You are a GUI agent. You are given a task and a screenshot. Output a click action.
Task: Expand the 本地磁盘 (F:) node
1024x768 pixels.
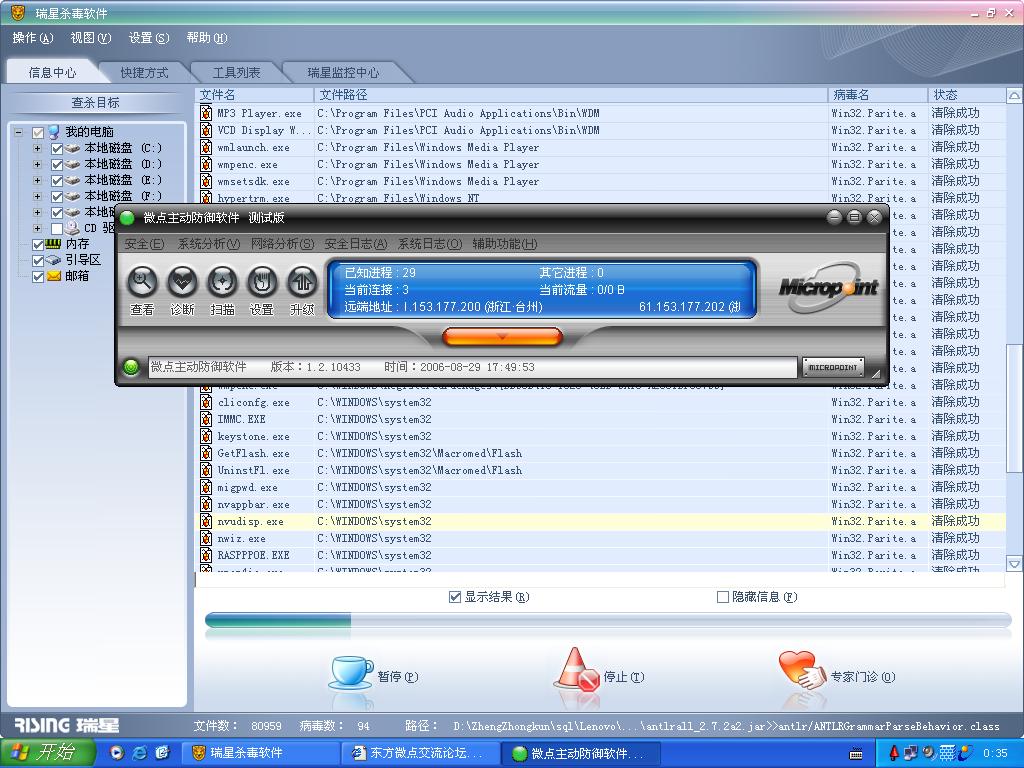tap(37, 197)
